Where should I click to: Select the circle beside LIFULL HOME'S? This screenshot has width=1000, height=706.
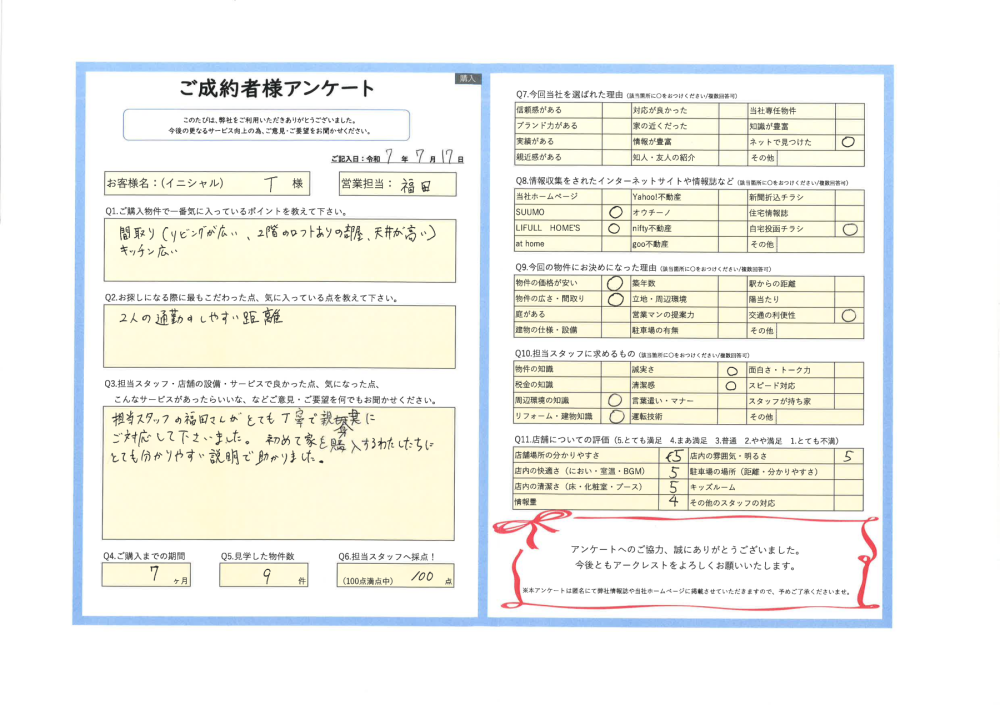(x=615, y=229)
